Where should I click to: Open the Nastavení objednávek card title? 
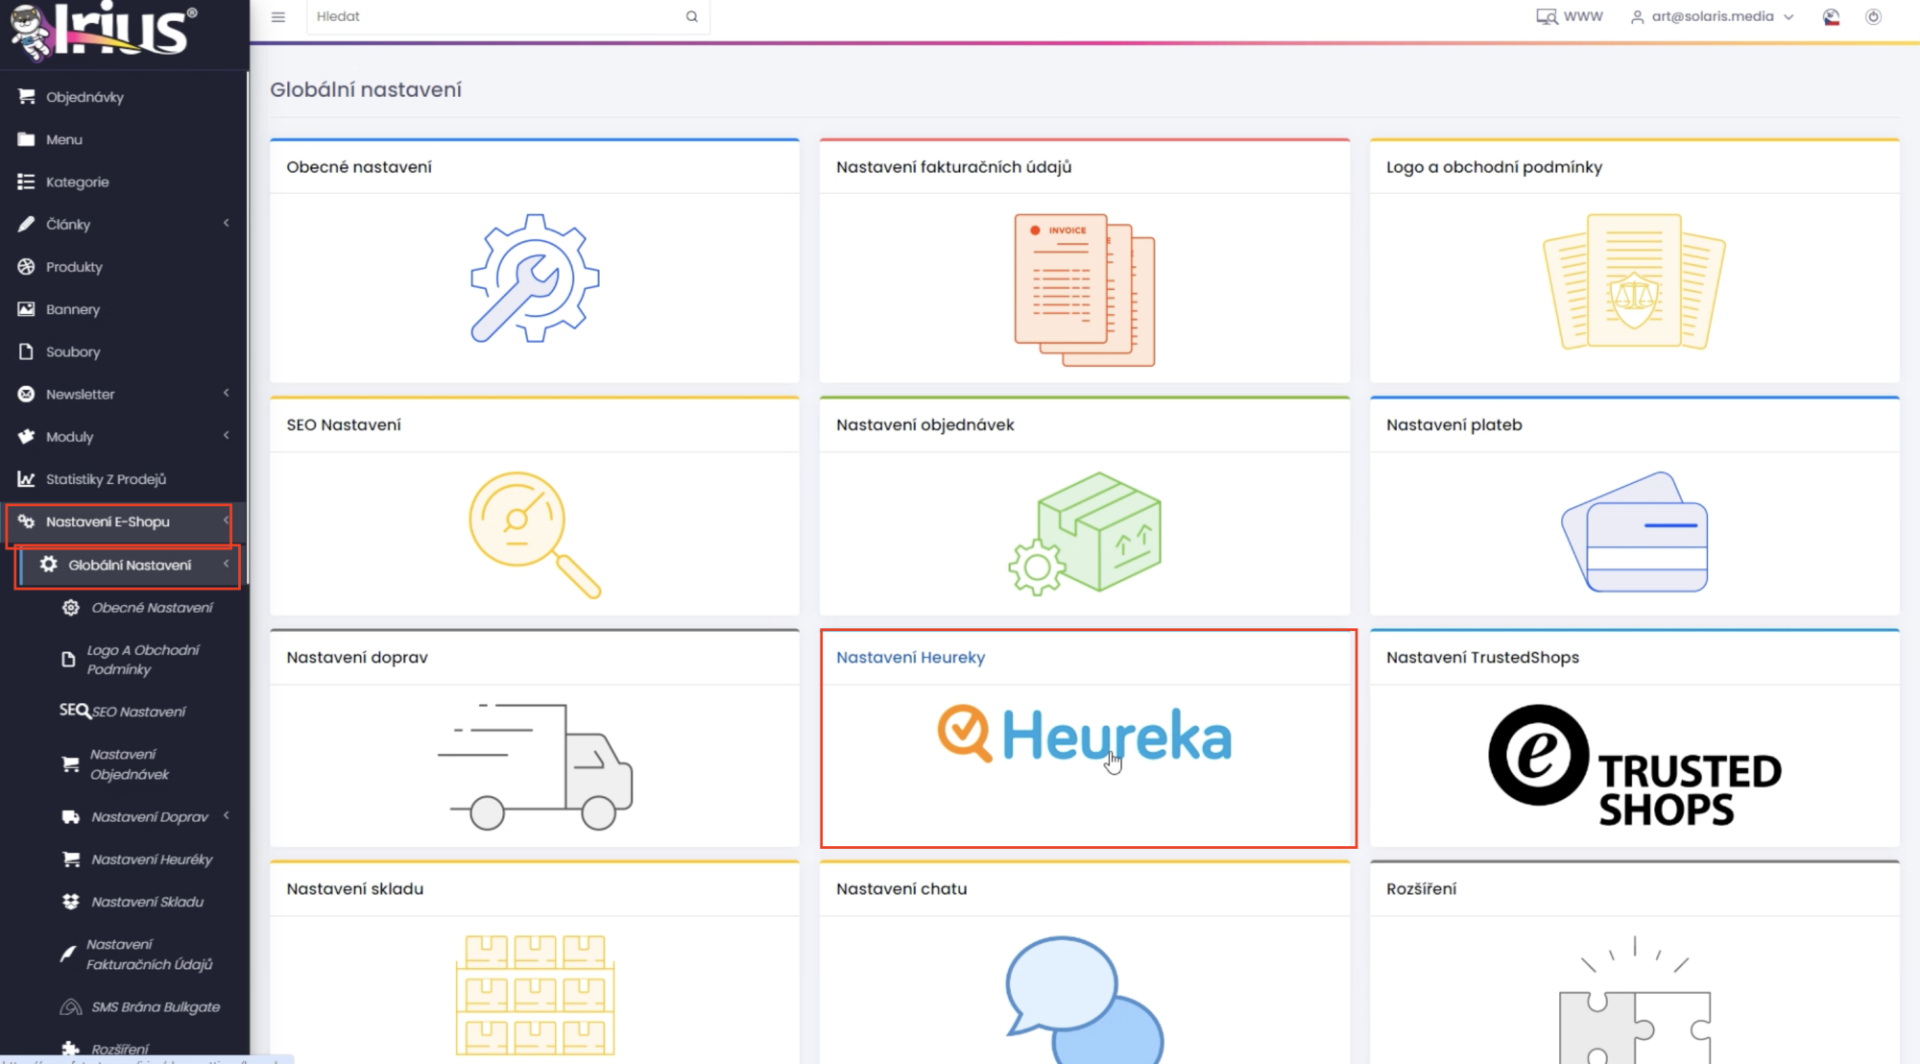coord(925,425)
